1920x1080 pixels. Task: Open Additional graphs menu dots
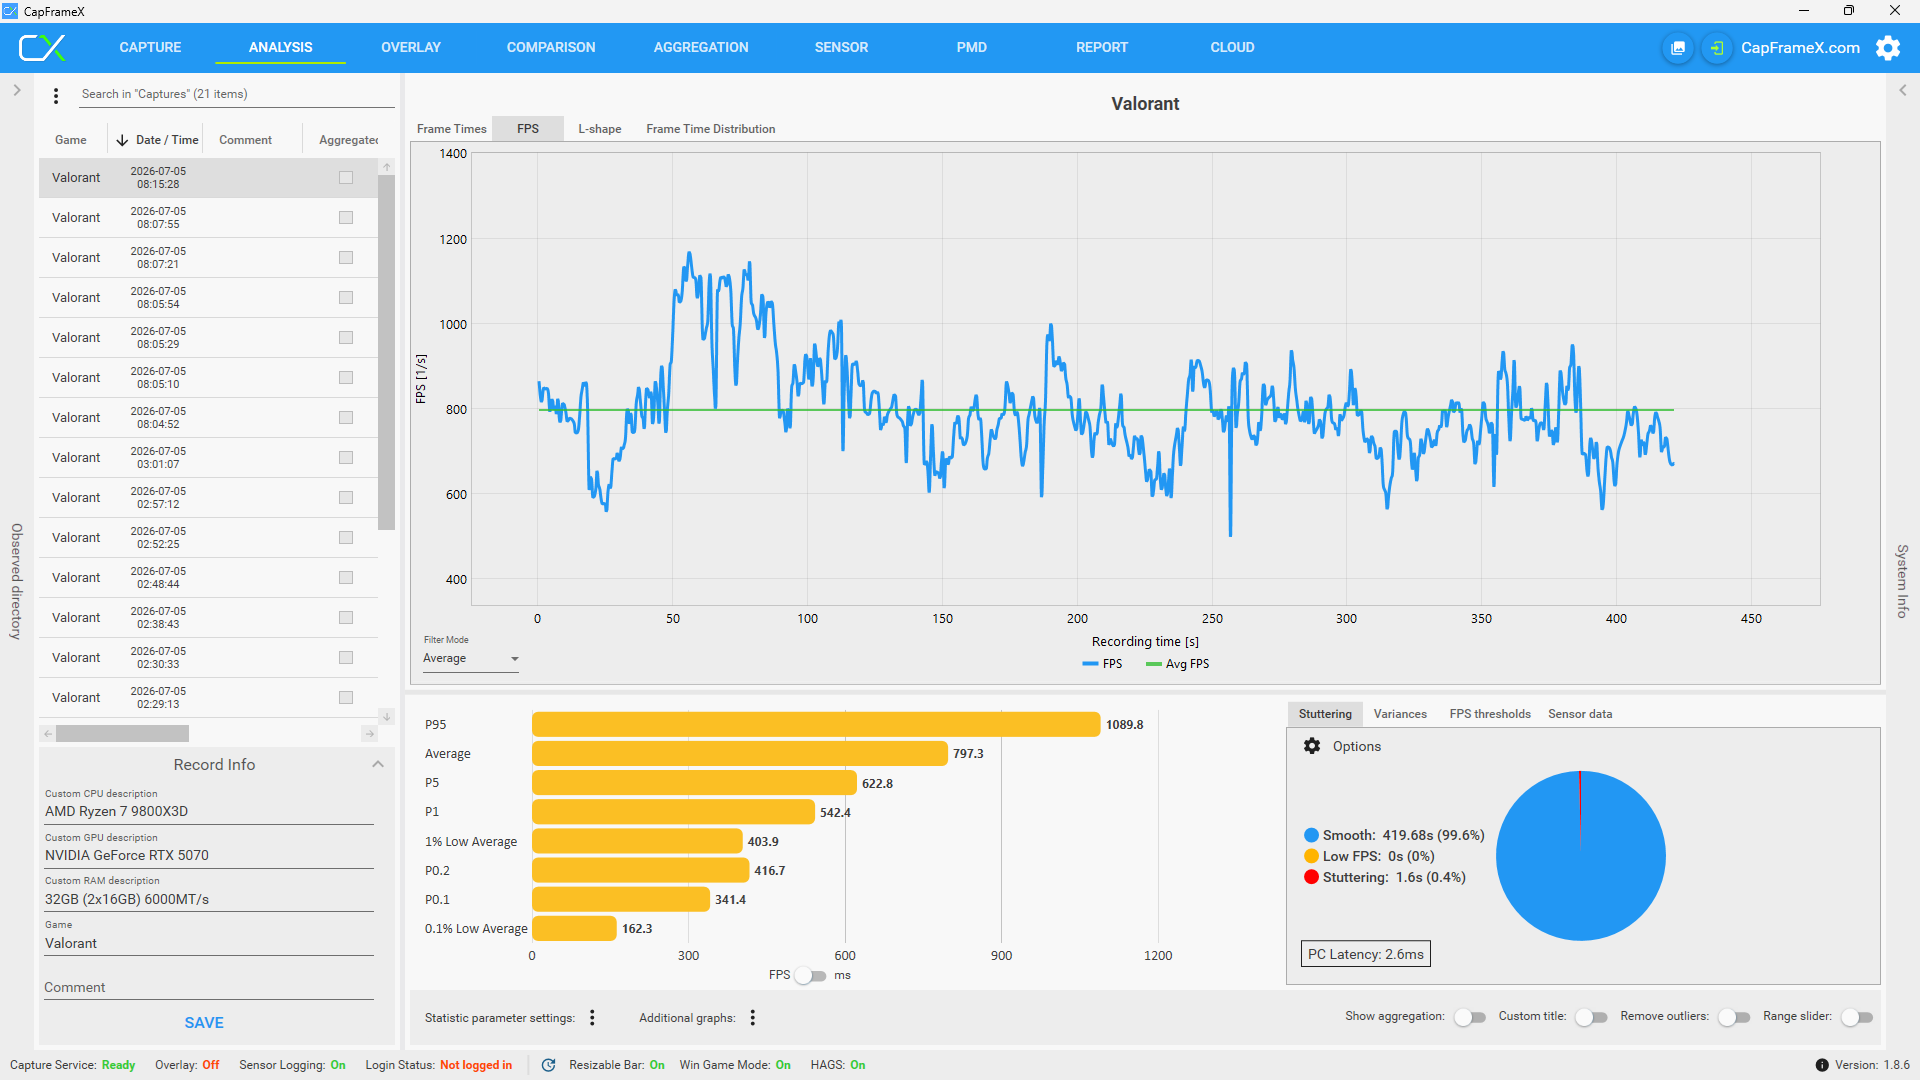[x=752, y=1017]
